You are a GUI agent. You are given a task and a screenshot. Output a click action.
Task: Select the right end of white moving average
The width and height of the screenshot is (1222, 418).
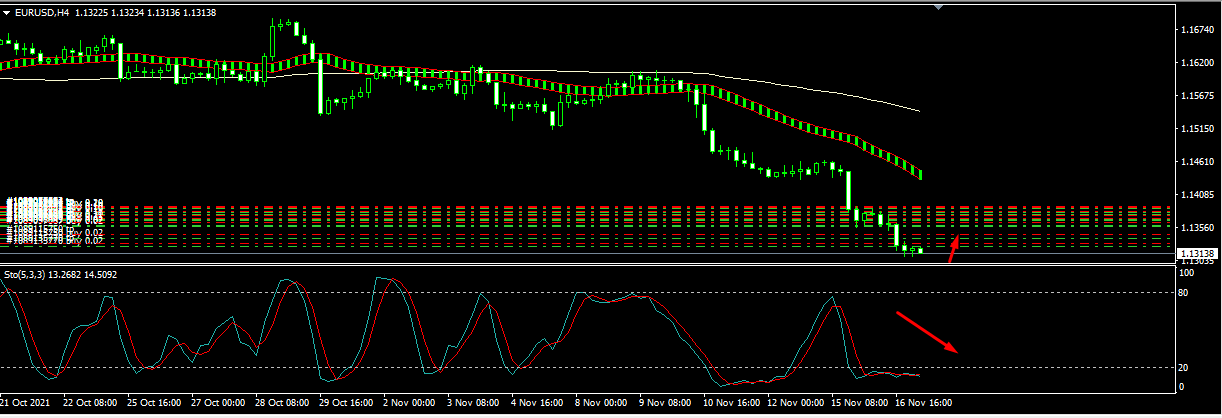click(917, 110)
